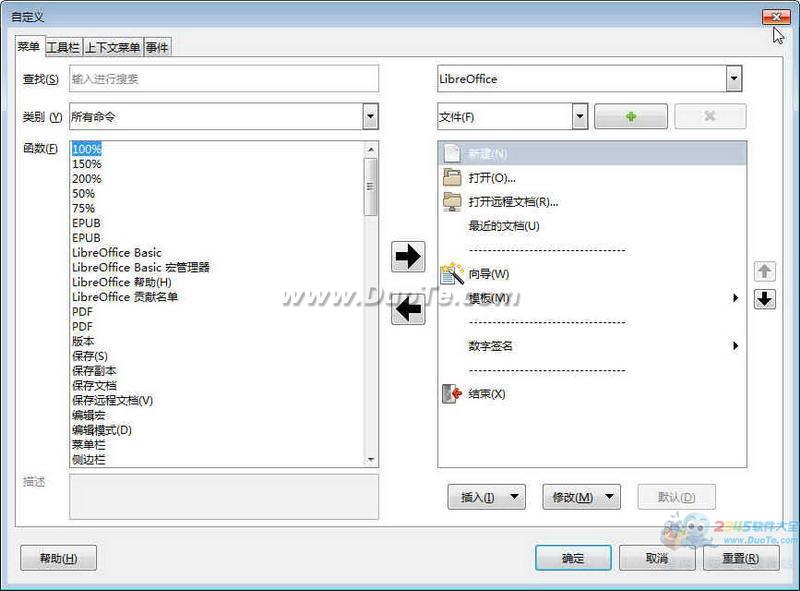This screenshot has width=800, height=591.
Task: Open the 修改(M) dropdown button
Action: click(x=581, y=497)
